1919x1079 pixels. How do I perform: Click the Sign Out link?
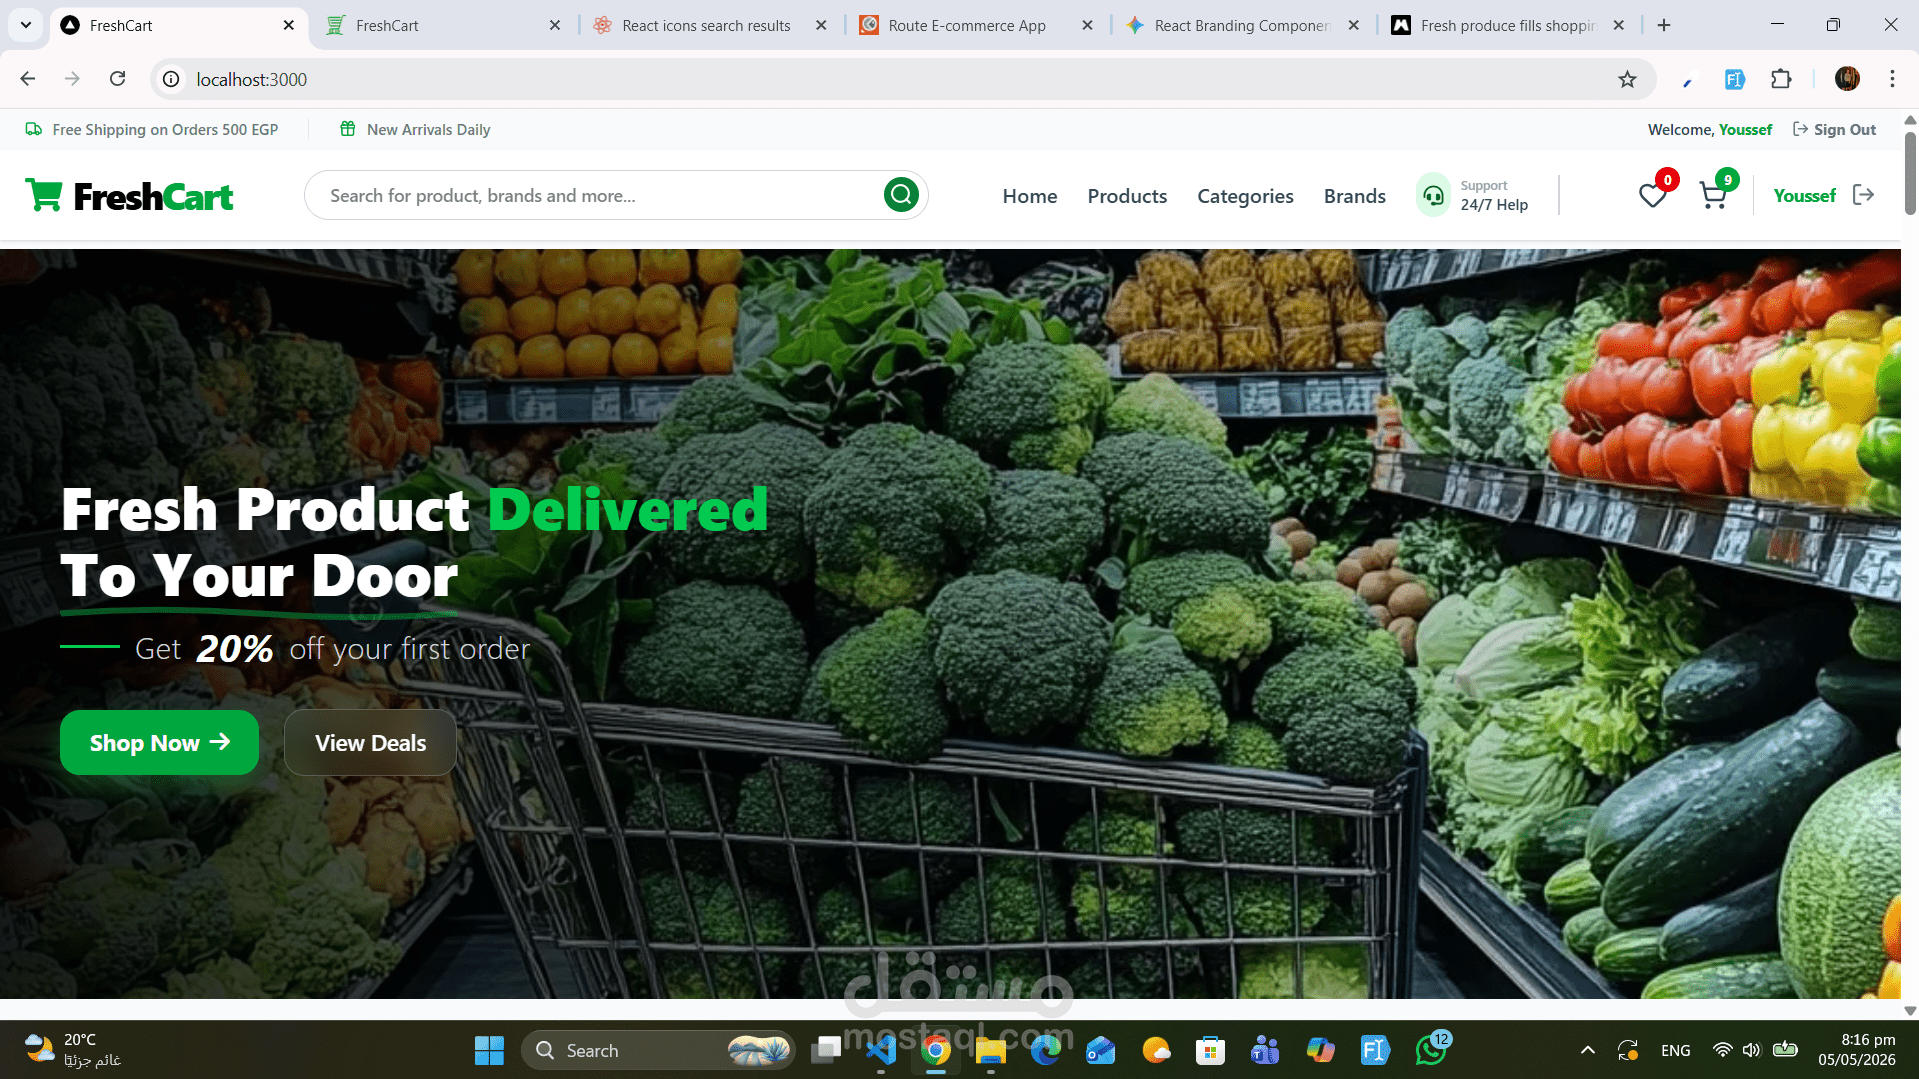[x=1844, y=129]
